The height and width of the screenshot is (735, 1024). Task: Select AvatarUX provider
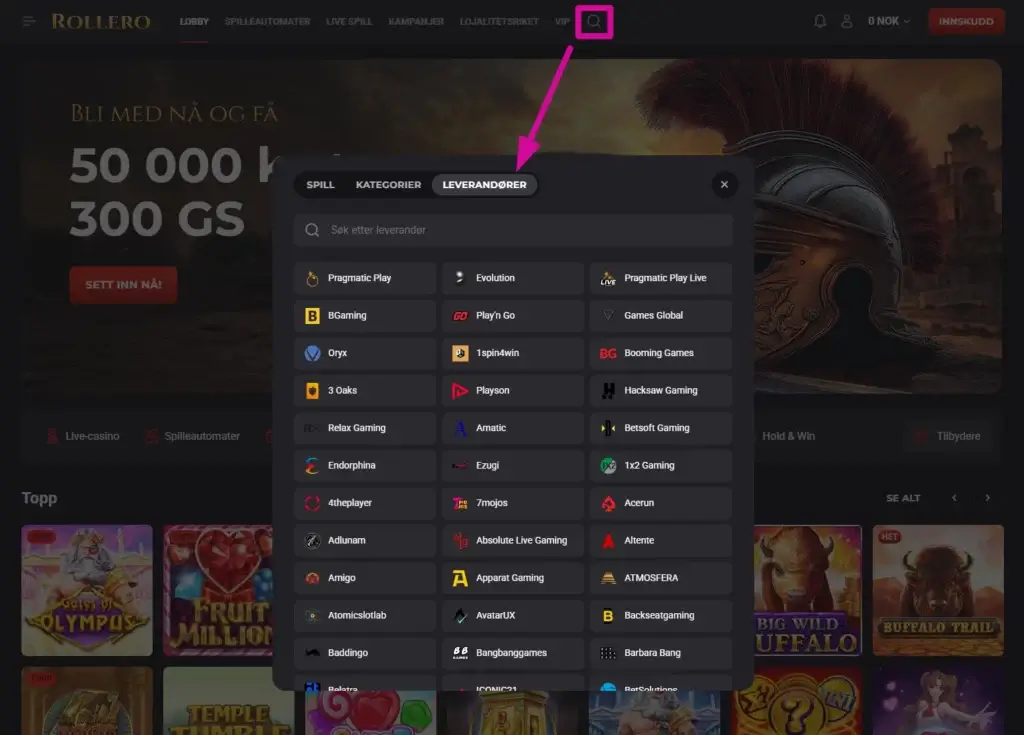point(513,615)
